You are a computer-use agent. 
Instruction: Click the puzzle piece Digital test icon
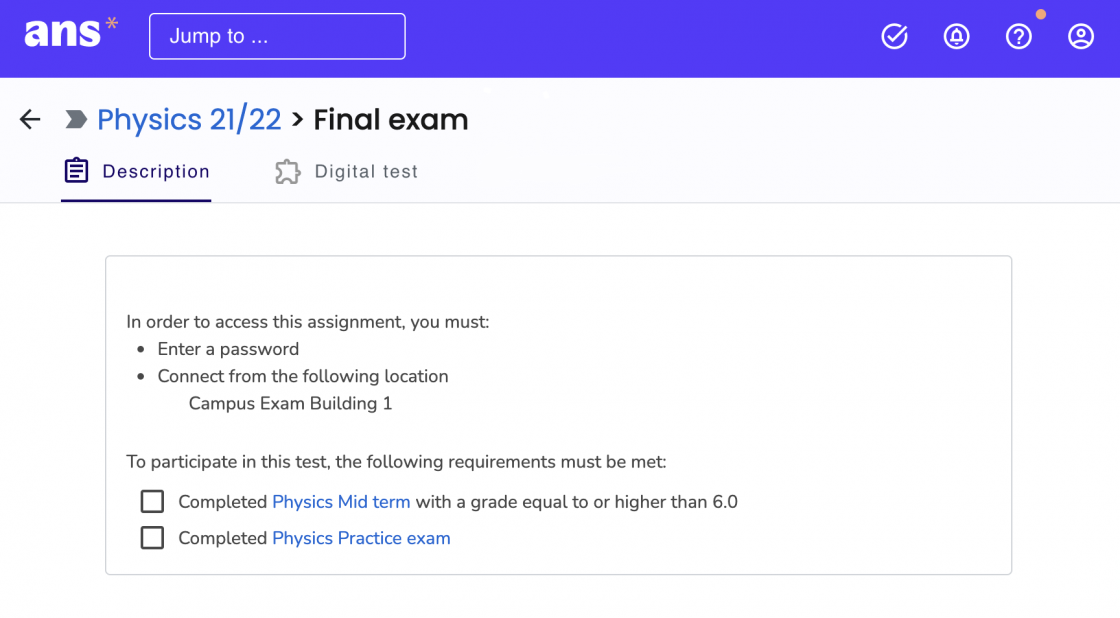pyautogui.click(x=288, y=171)
